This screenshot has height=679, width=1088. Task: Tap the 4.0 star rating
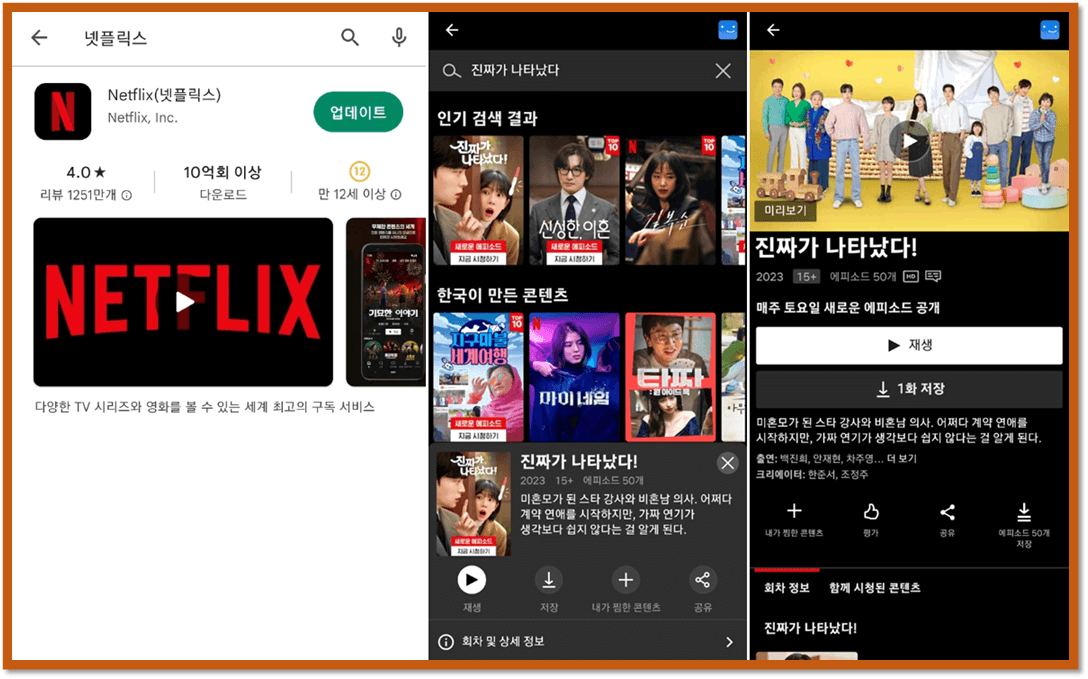tap(86, 172)
